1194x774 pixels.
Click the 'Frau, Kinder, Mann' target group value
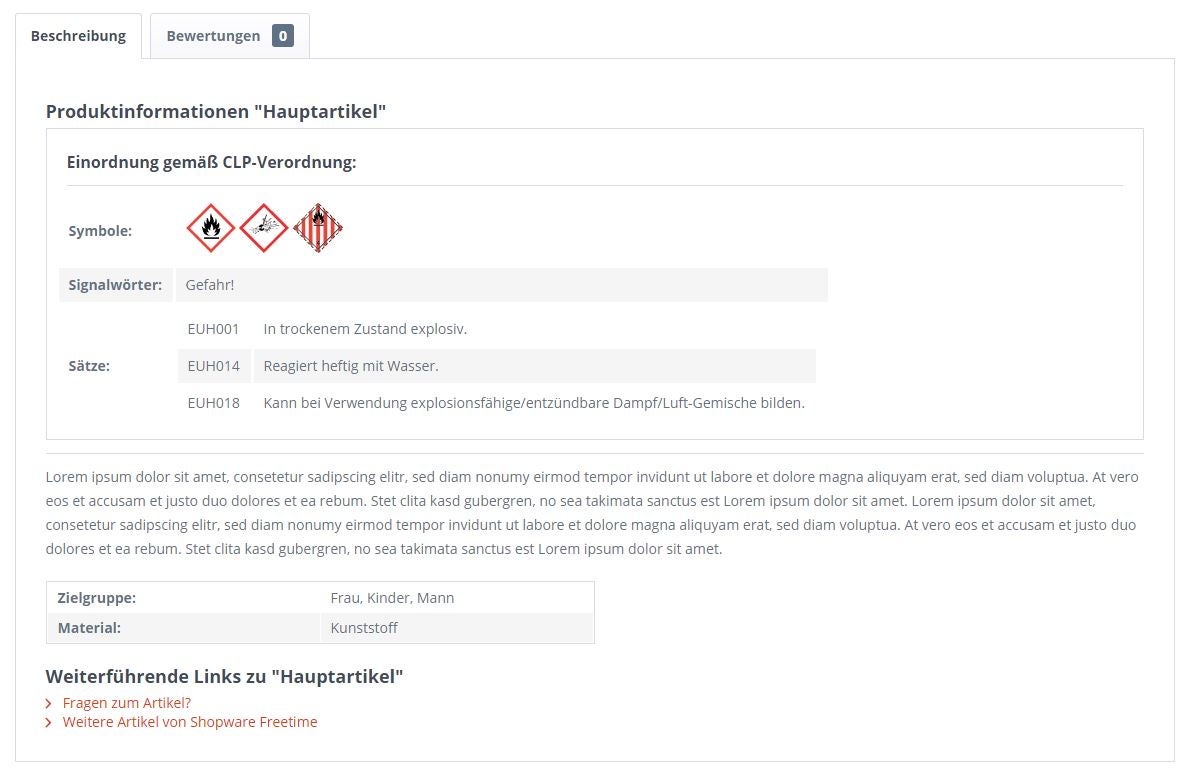(392, 598)
